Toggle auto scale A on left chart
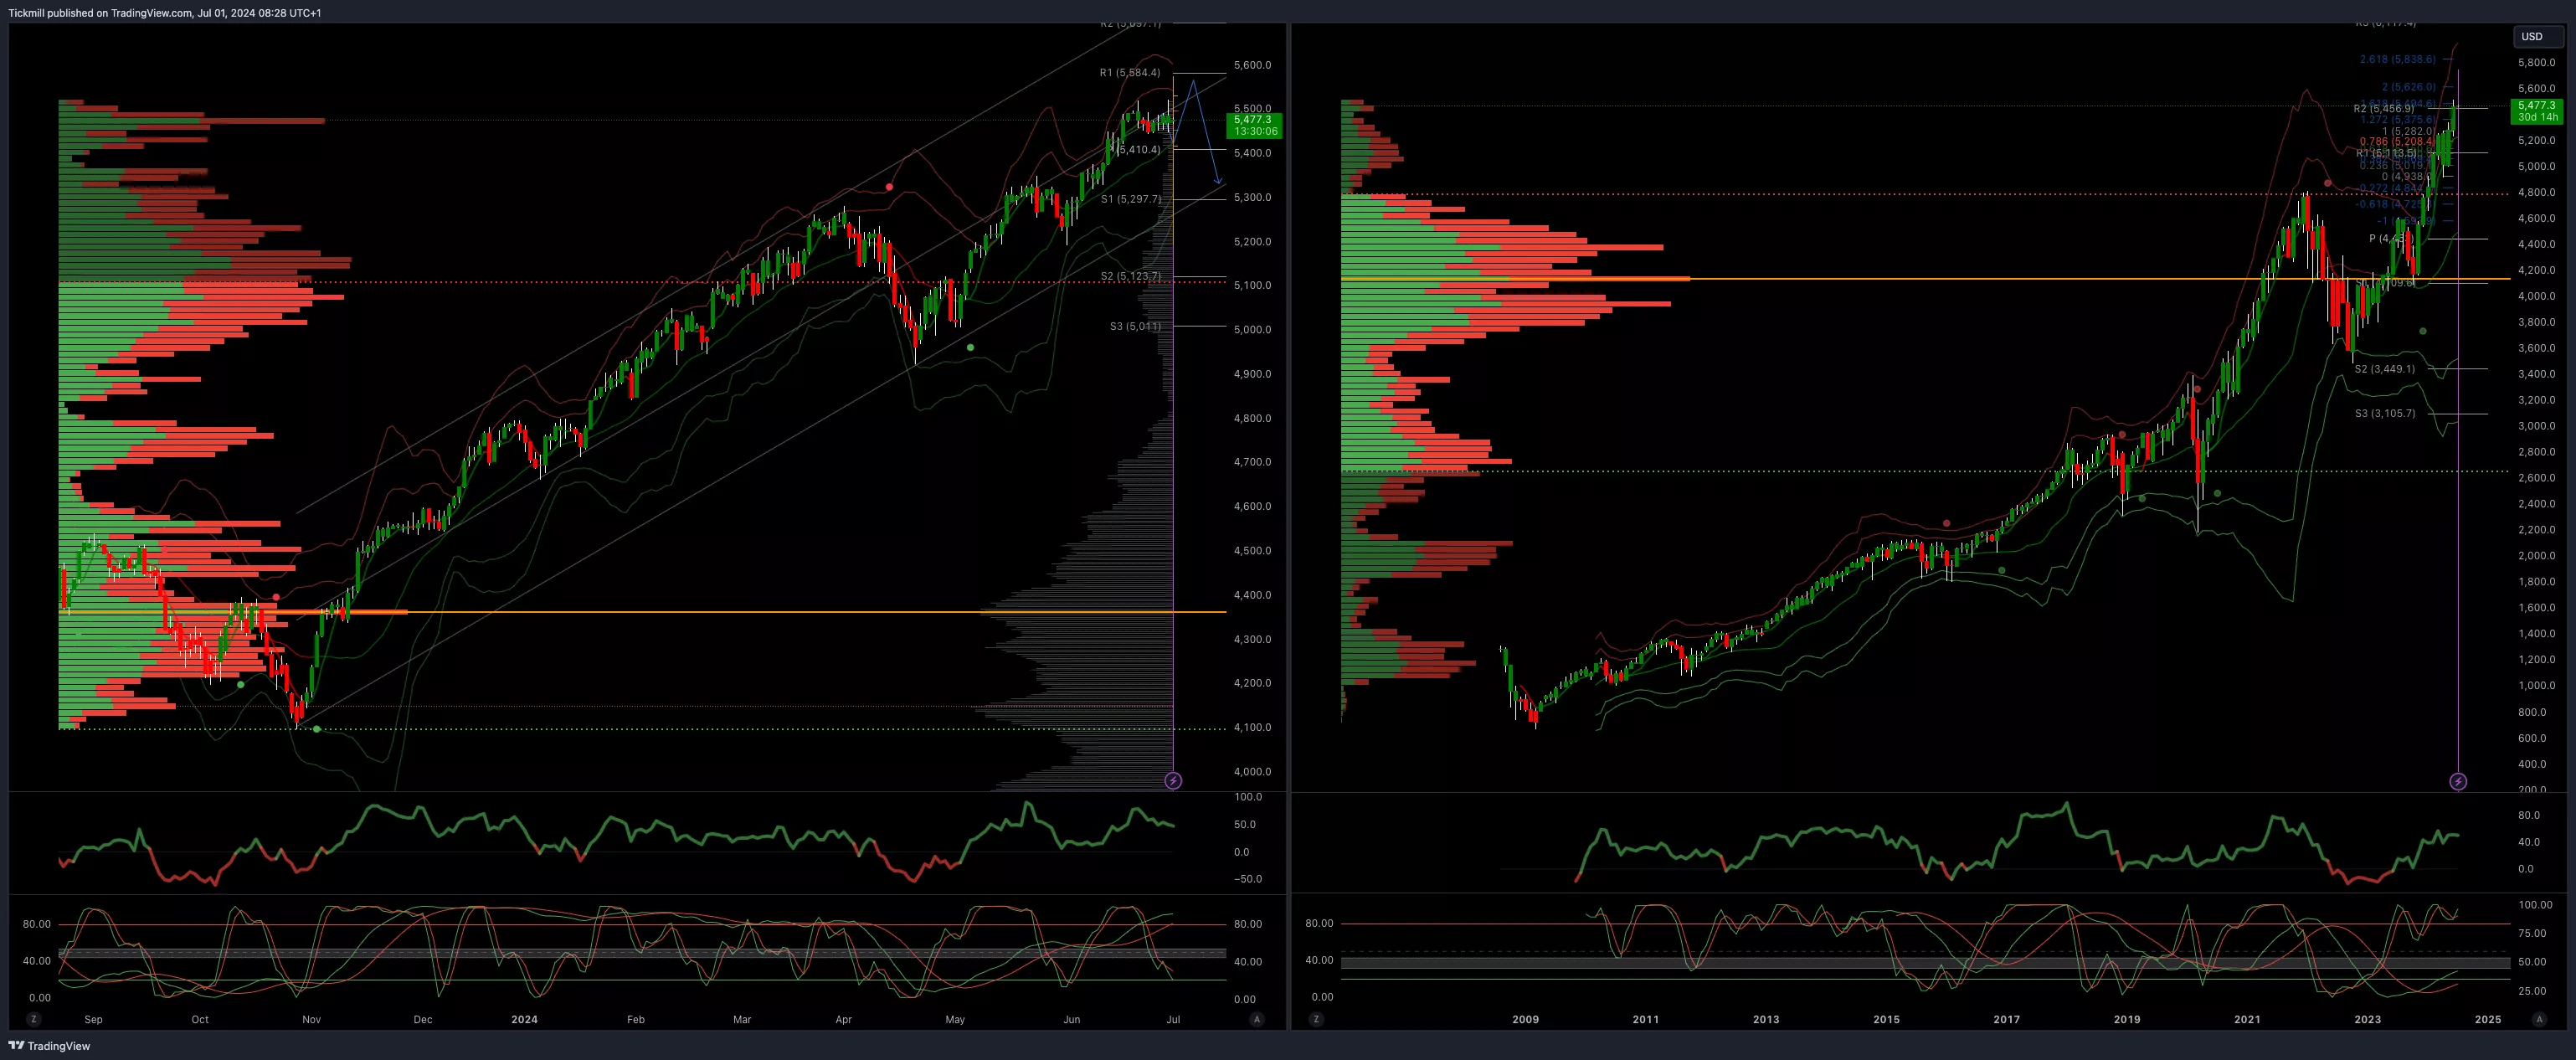Image resolution: width=2576 pixels, height=1060 pixels. [x=1257, y=1019]
